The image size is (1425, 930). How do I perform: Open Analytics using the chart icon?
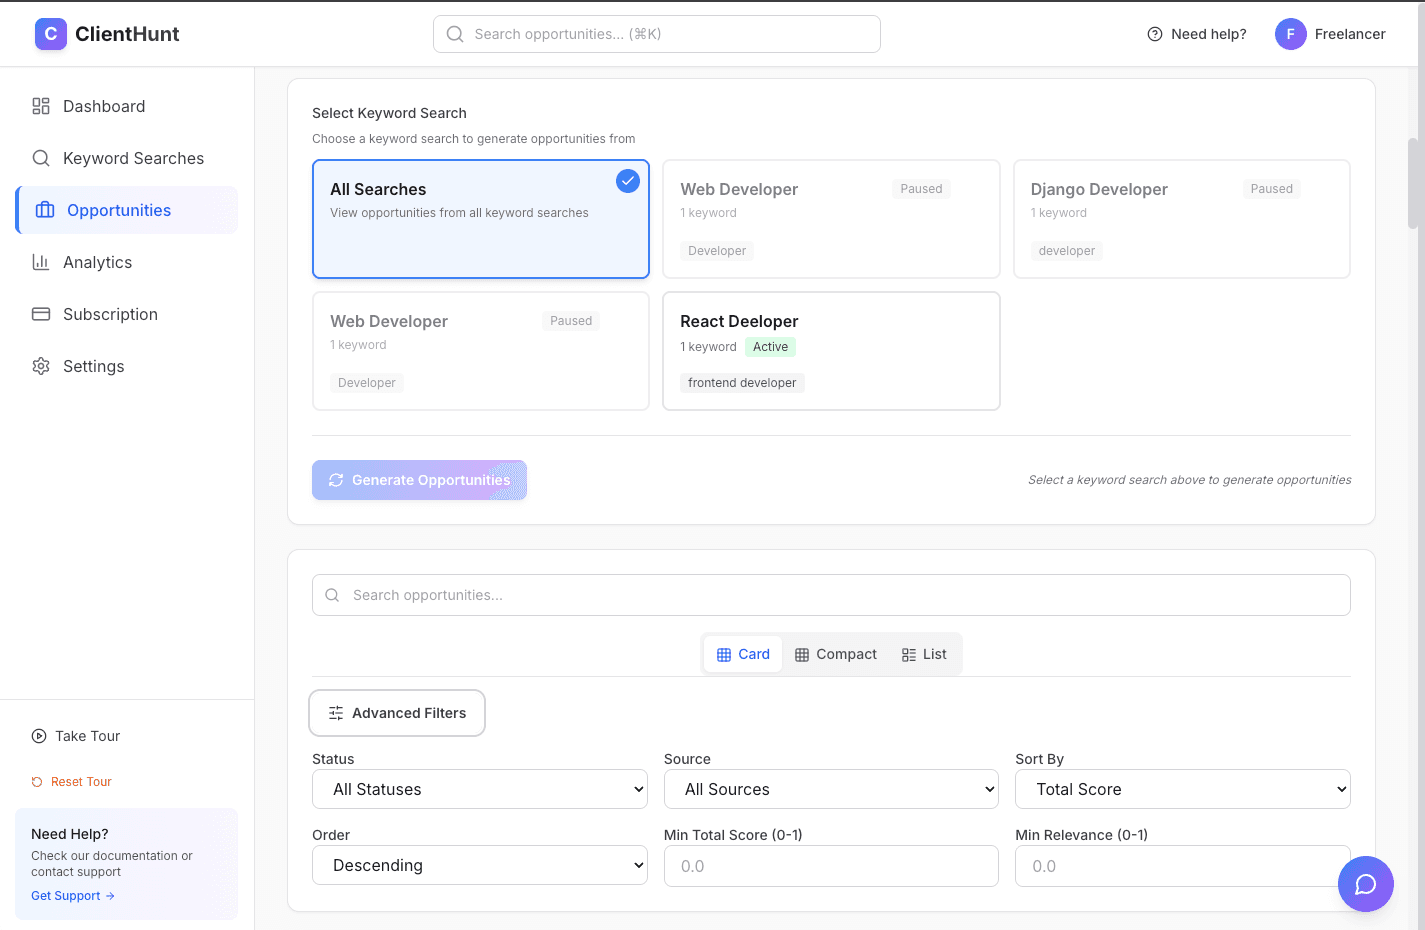coord(41,262)
